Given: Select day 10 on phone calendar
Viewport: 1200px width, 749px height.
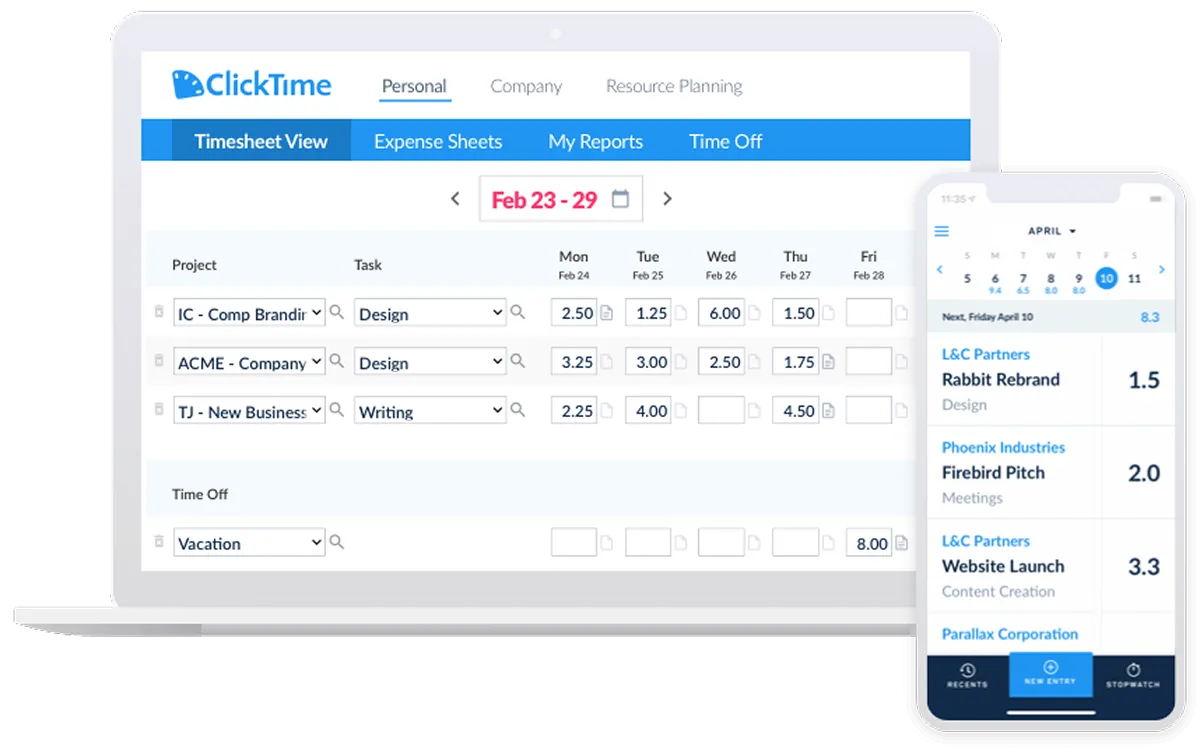Looking at the screenshot, I should tap(1106, 278).
